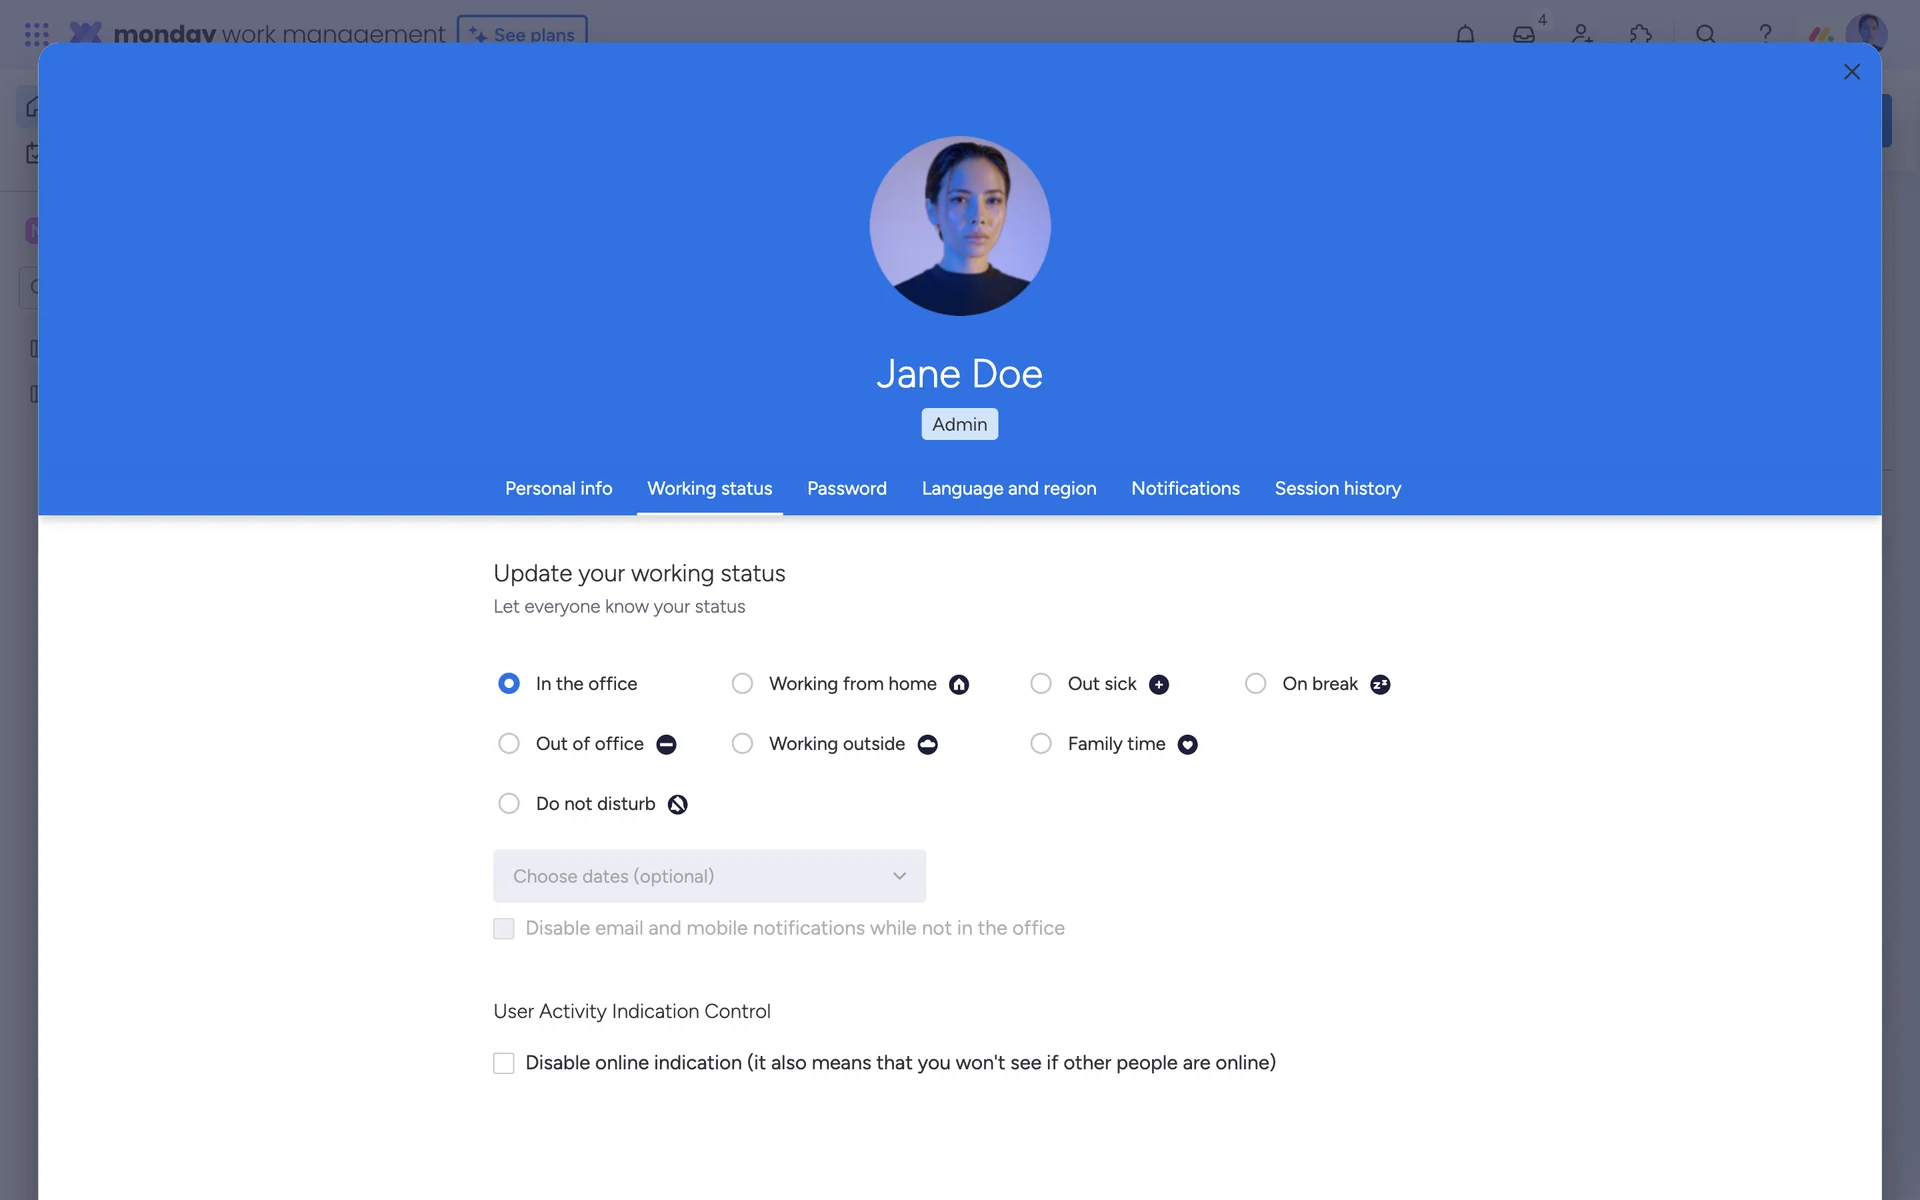
Task: Close the profile dialog
Action: pos(1852,72)
